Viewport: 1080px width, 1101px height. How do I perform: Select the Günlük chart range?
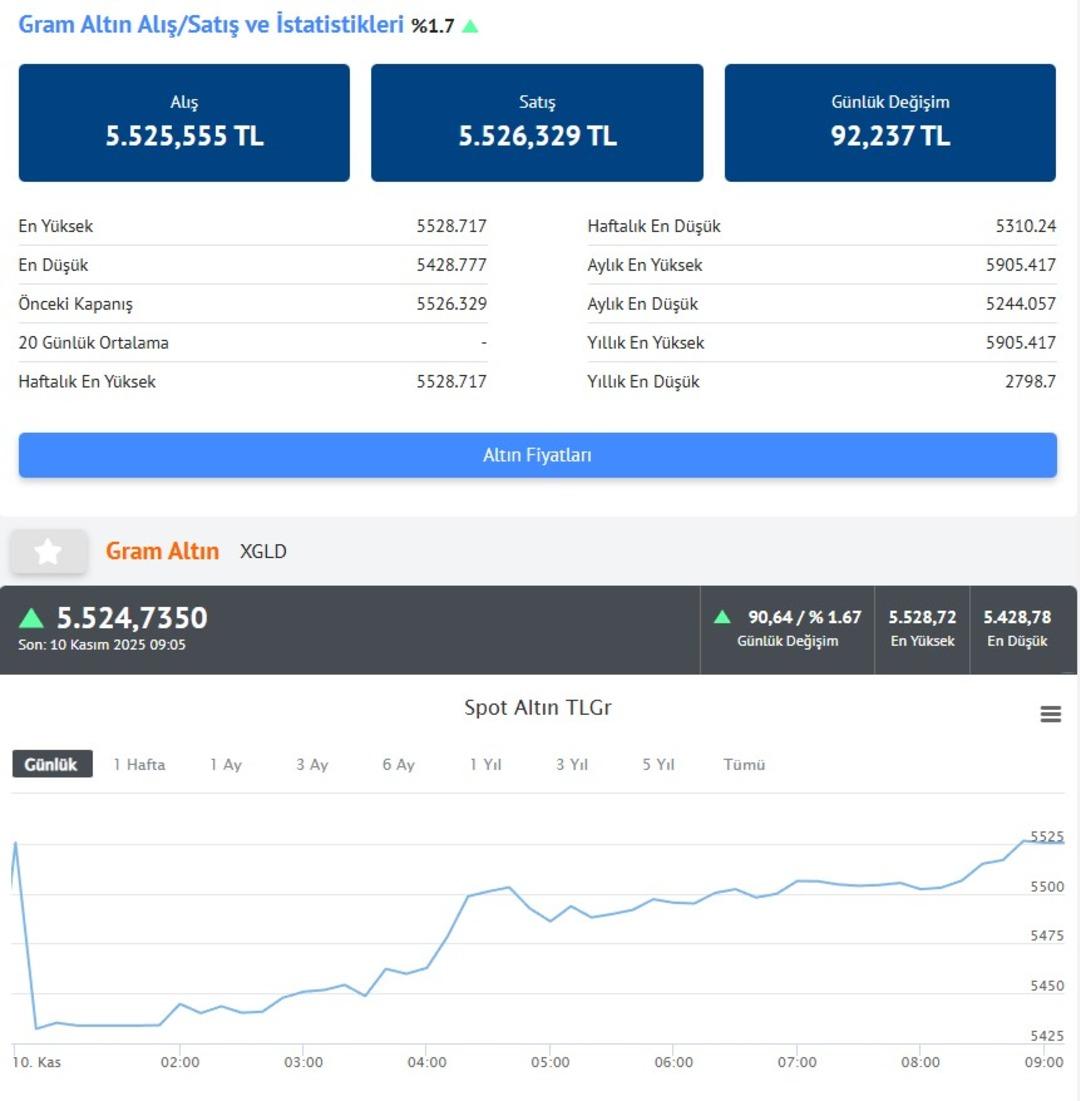click(52, 764)
